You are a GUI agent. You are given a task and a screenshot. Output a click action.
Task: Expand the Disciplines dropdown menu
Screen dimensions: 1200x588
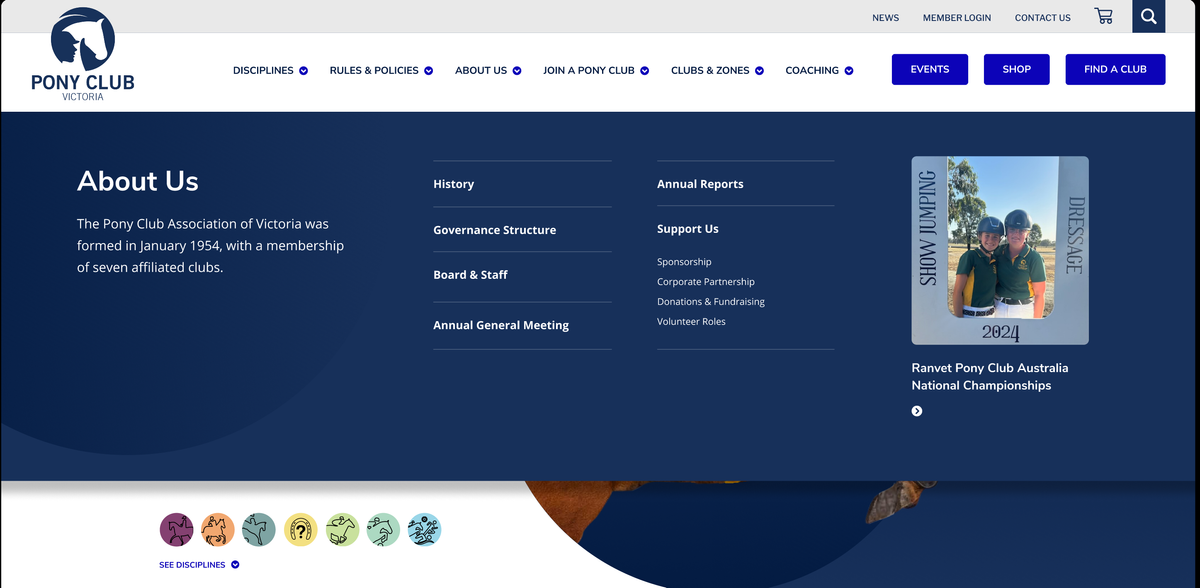tap(270, 70)
